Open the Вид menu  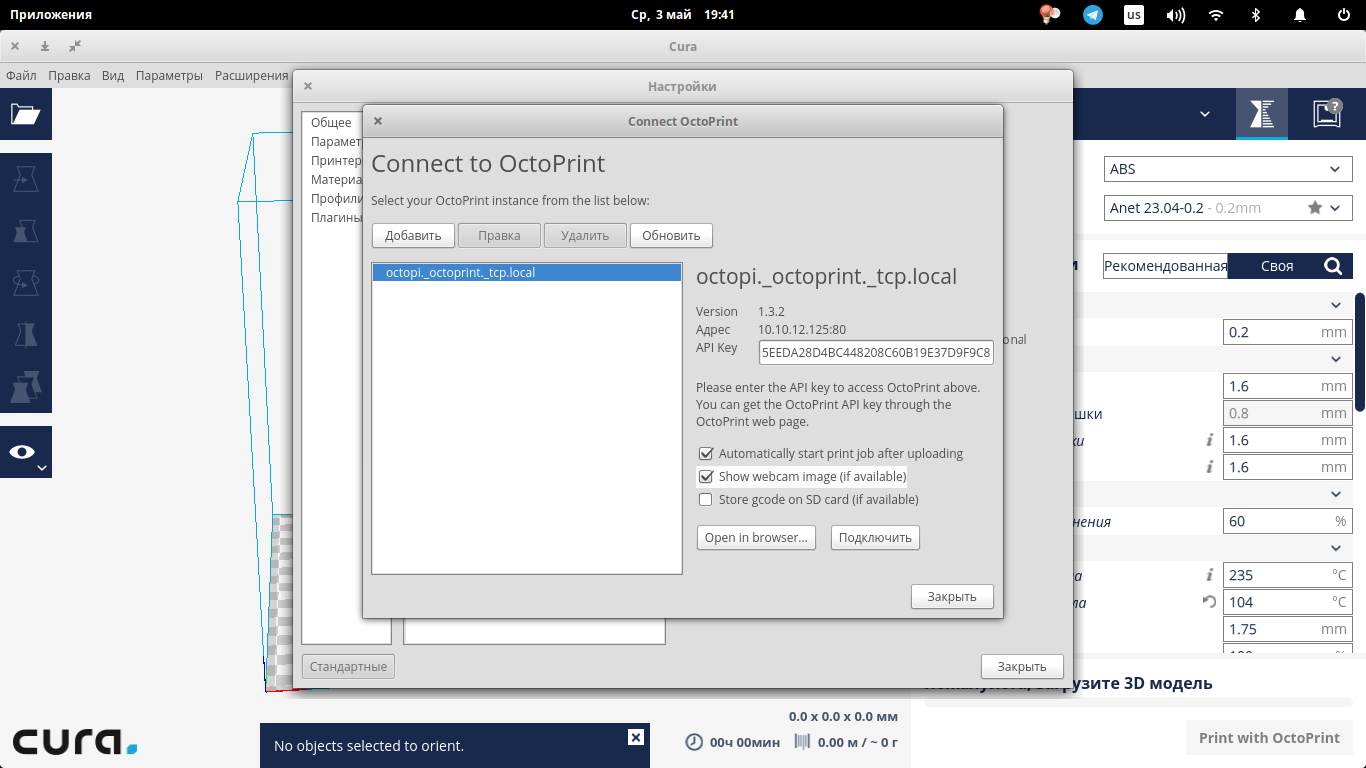[x=113, y=75]
